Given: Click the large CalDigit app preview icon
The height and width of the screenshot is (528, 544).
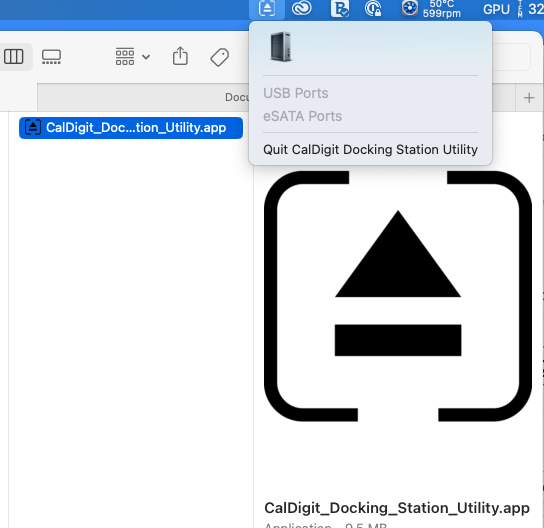Looking at the screenshot, I should (398, 296).
